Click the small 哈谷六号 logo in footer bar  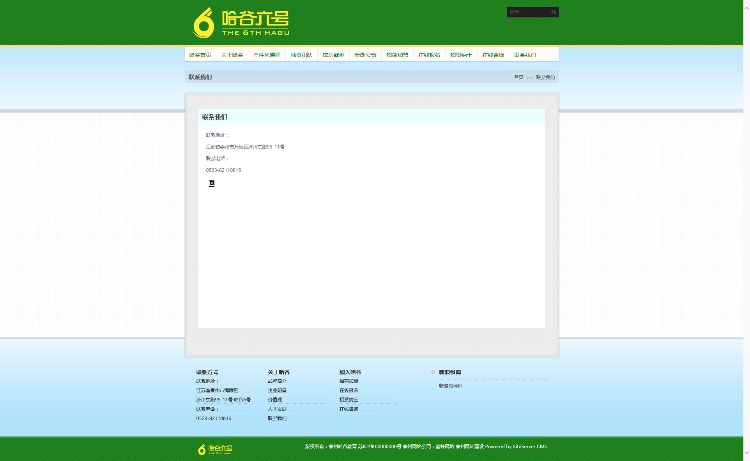(x=215, y=449)
